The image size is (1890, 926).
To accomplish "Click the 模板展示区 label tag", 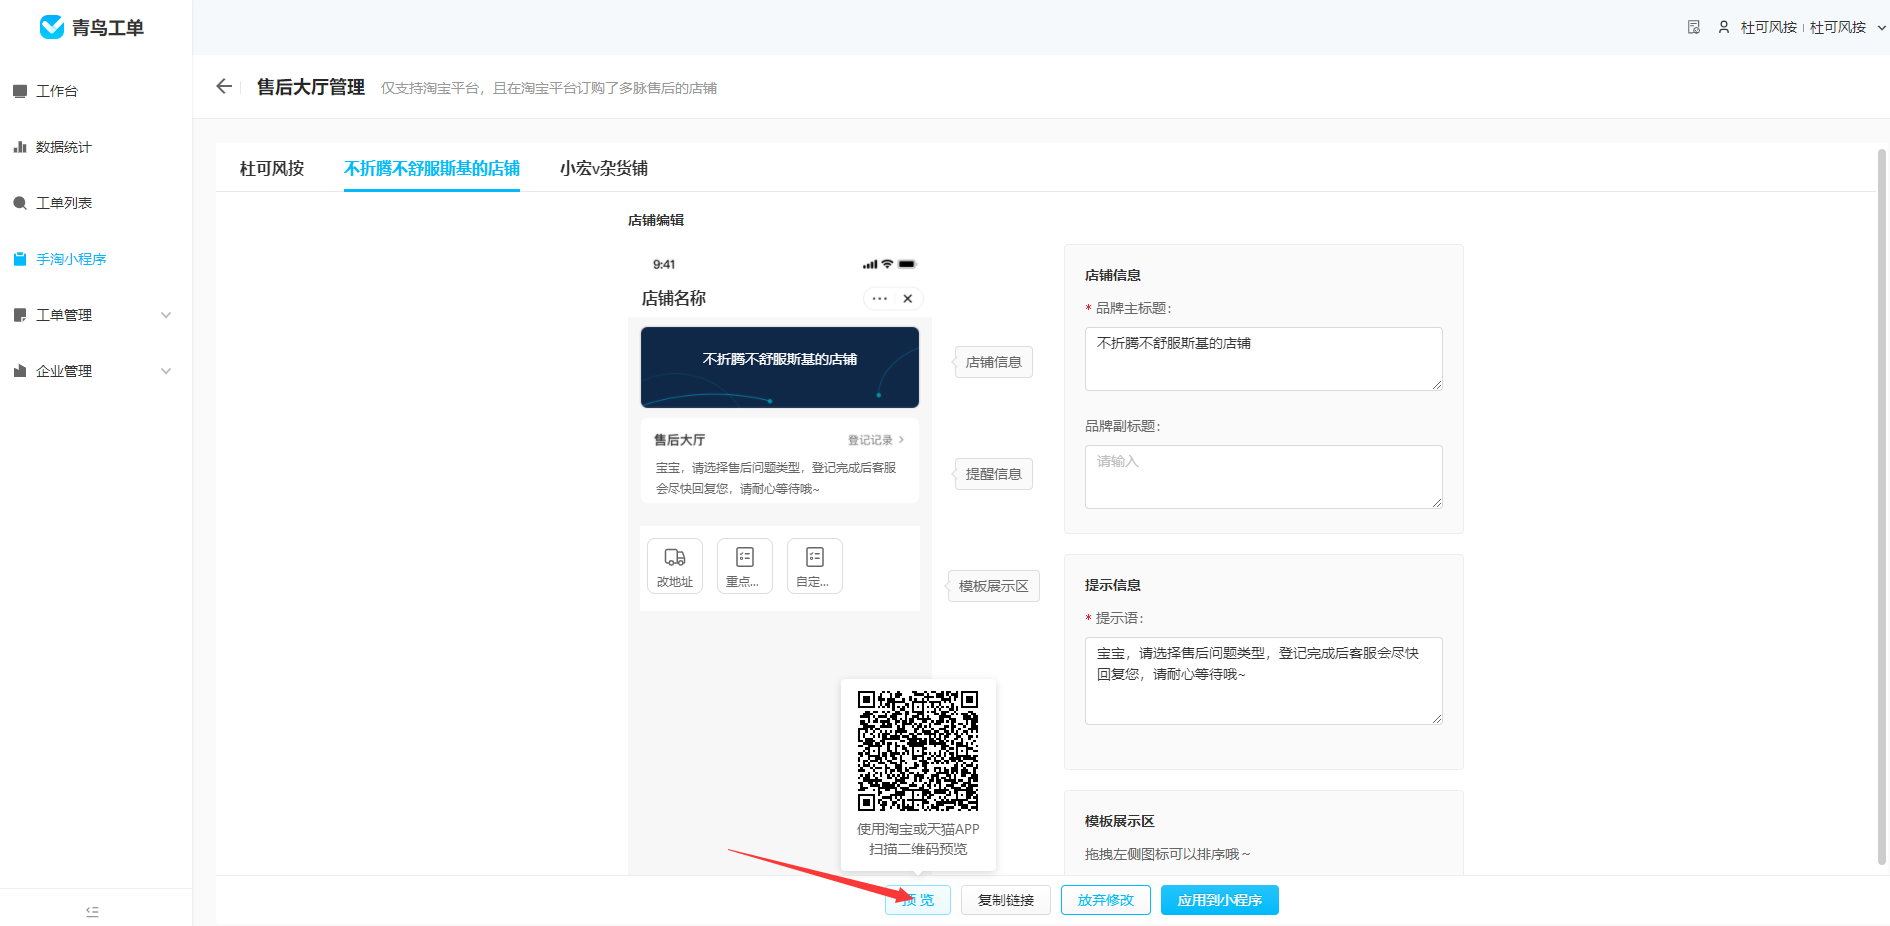I will 993,586.
